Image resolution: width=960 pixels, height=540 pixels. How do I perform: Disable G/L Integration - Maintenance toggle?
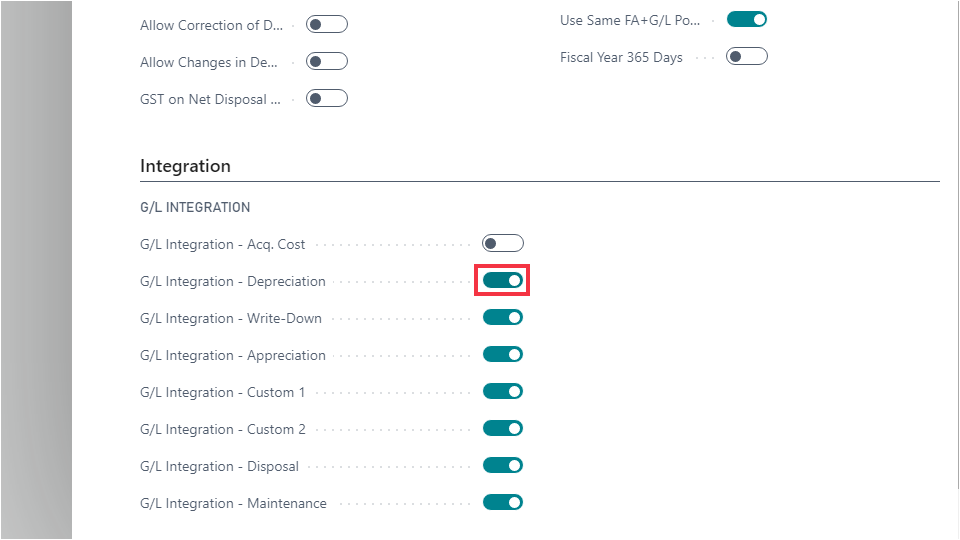(x=502, y=503)
